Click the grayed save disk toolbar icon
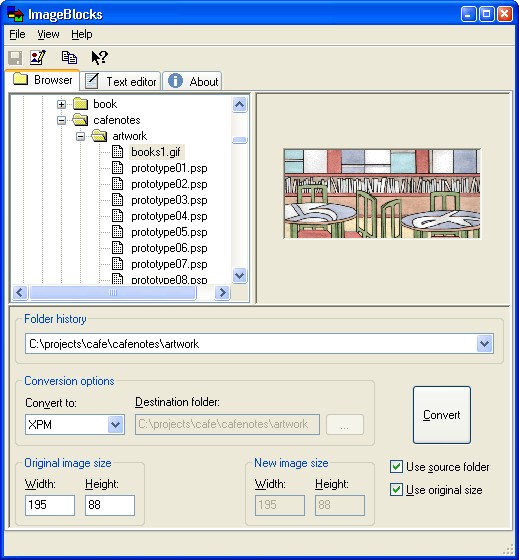Image resolution: width=519 pixels, height=560 pixels. (15, 58)
